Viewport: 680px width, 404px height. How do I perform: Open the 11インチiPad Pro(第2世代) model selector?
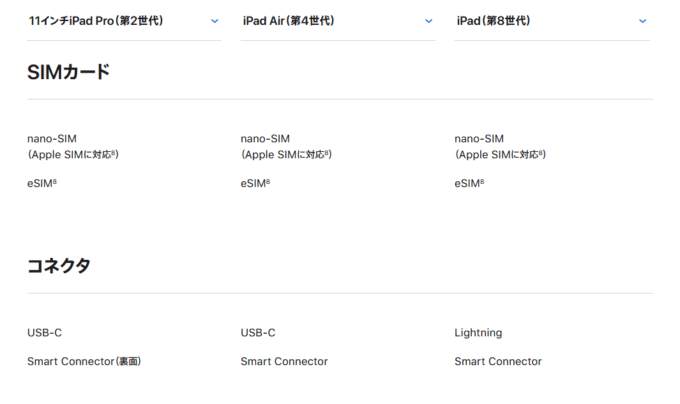click(124, 21)
